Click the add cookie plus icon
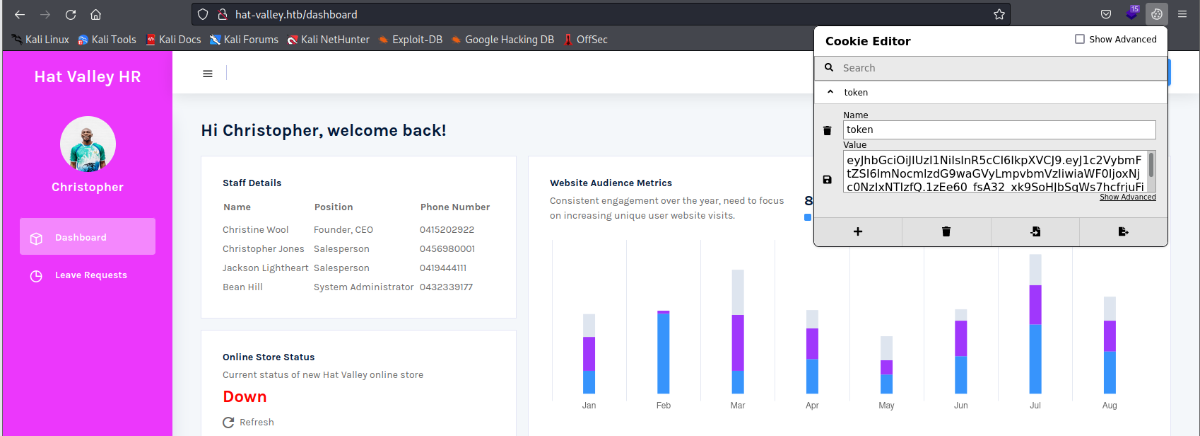Image resolution: width=1200 pixels, height=436 pixels. 857,232
